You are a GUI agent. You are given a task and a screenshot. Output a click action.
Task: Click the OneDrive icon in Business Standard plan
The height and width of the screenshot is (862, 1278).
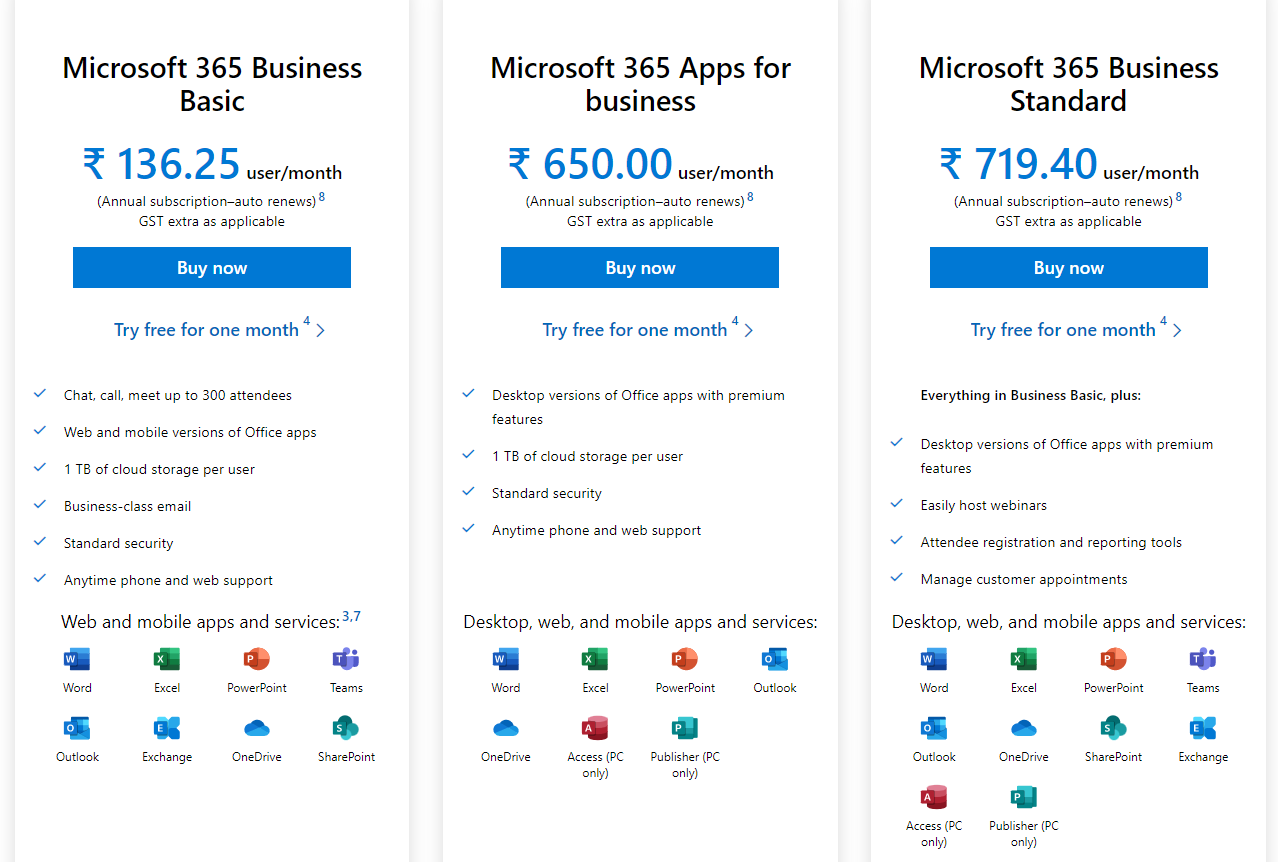(x=1024, y=728)
